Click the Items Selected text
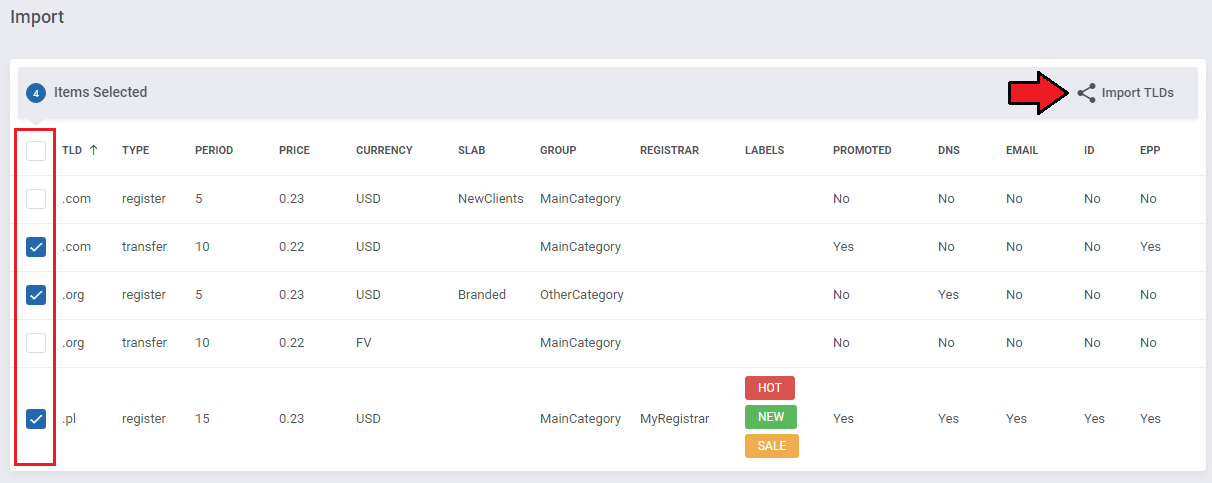Viewport: 1212px width, 483px height. pos(101,92)
